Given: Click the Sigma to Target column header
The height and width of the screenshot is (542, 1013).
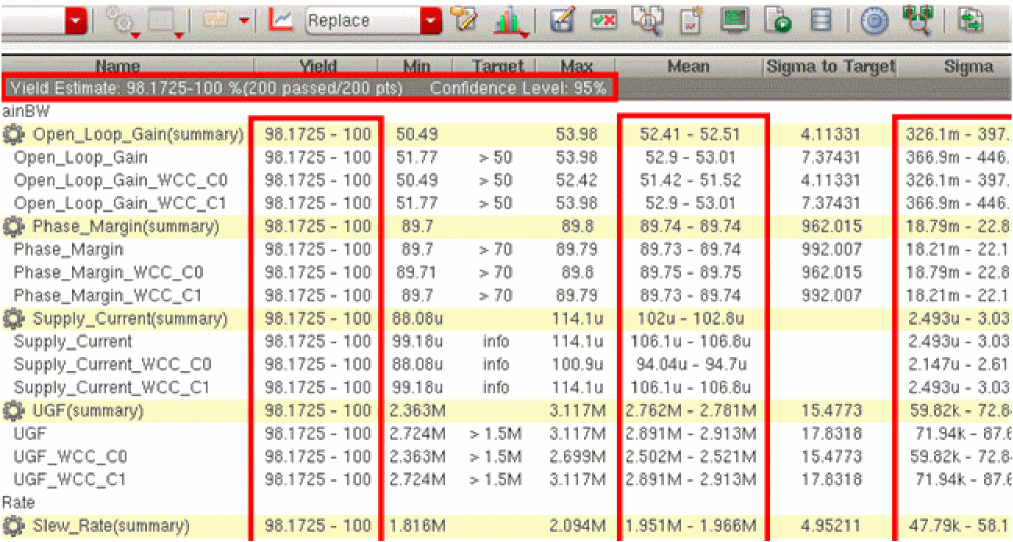Looking at the screenshot, I should click(x=830, y=66).
